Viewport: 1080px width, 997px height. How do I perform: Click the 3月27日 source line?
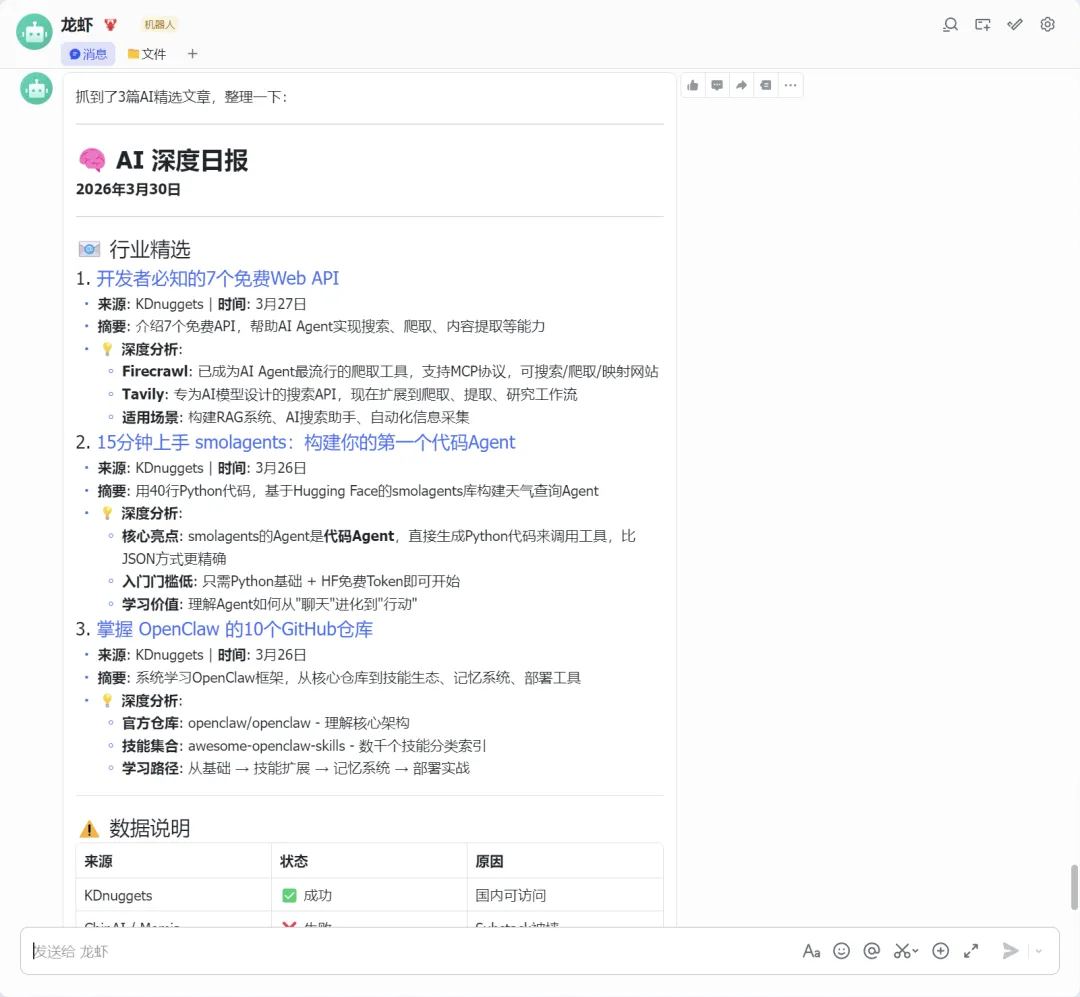click(202, 305)
